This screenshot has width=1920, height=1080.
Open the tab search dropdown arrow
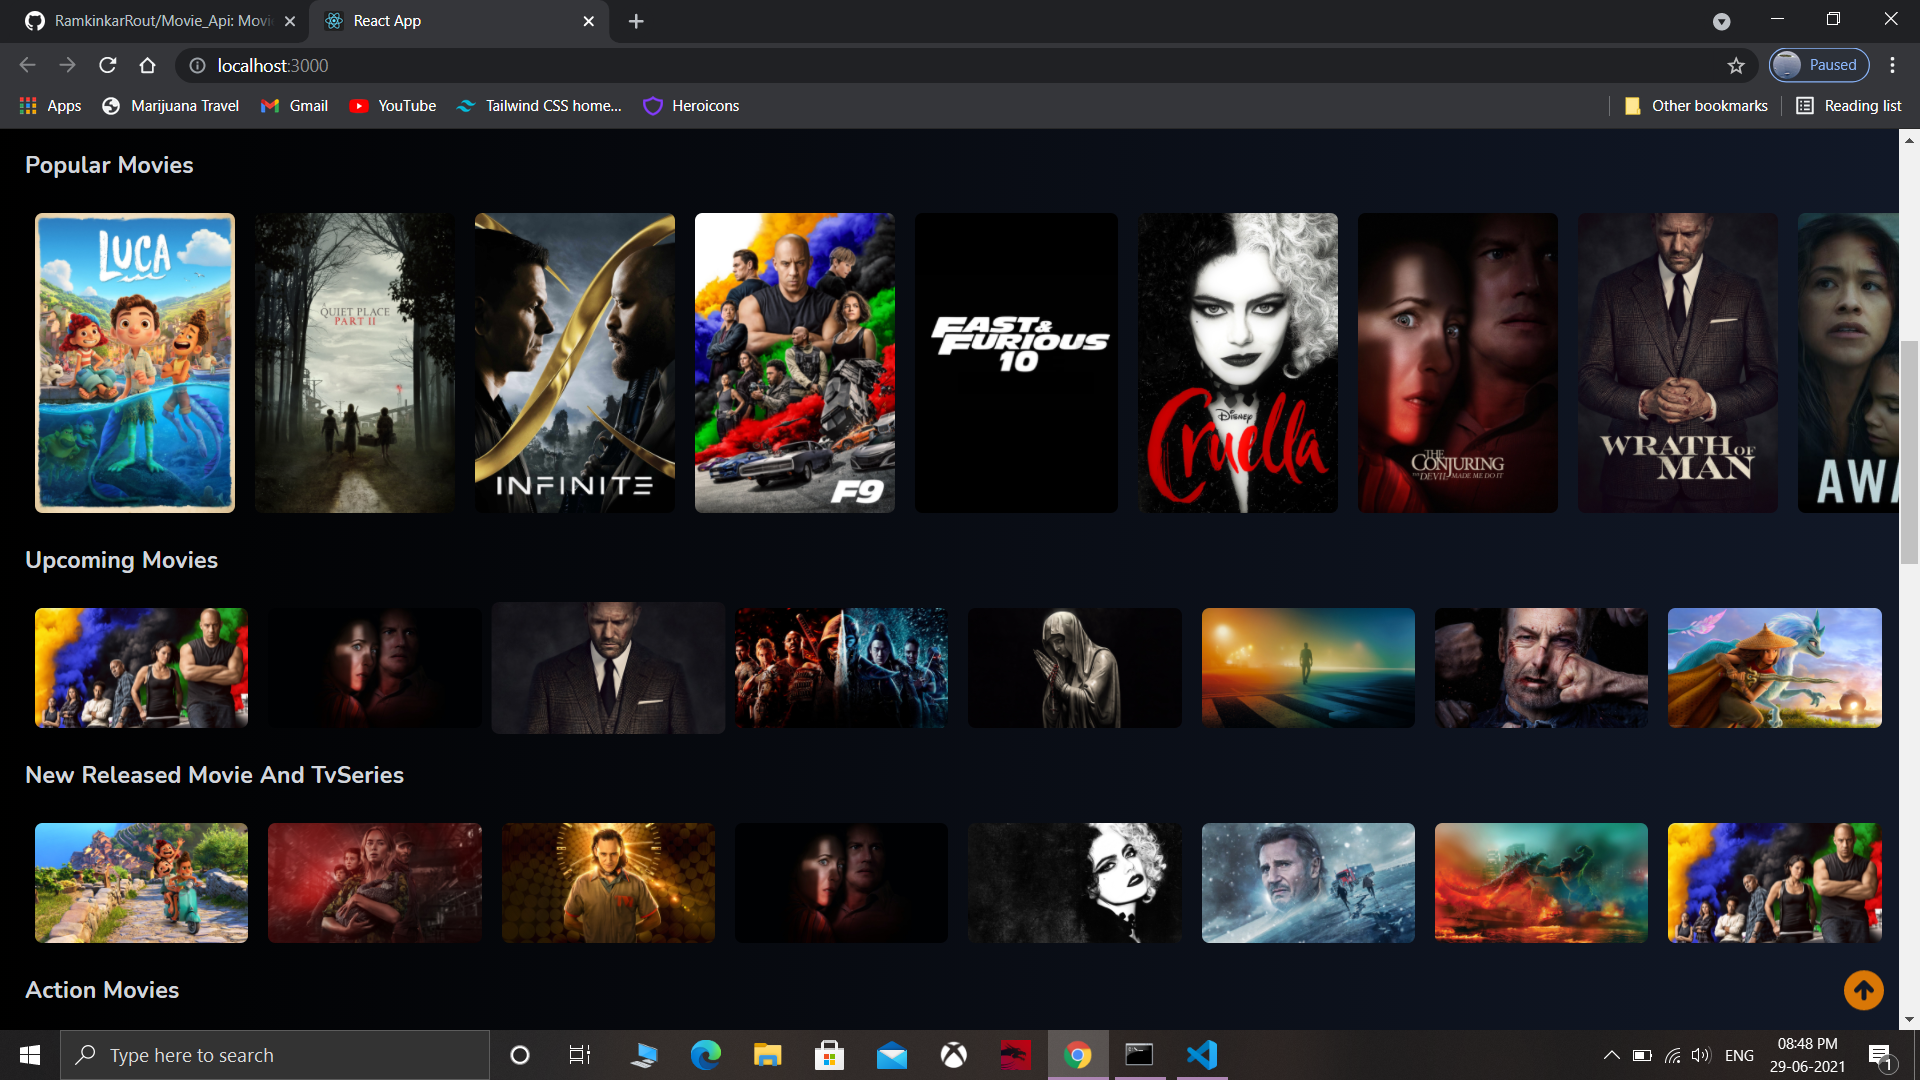[x=1721, y=21]
